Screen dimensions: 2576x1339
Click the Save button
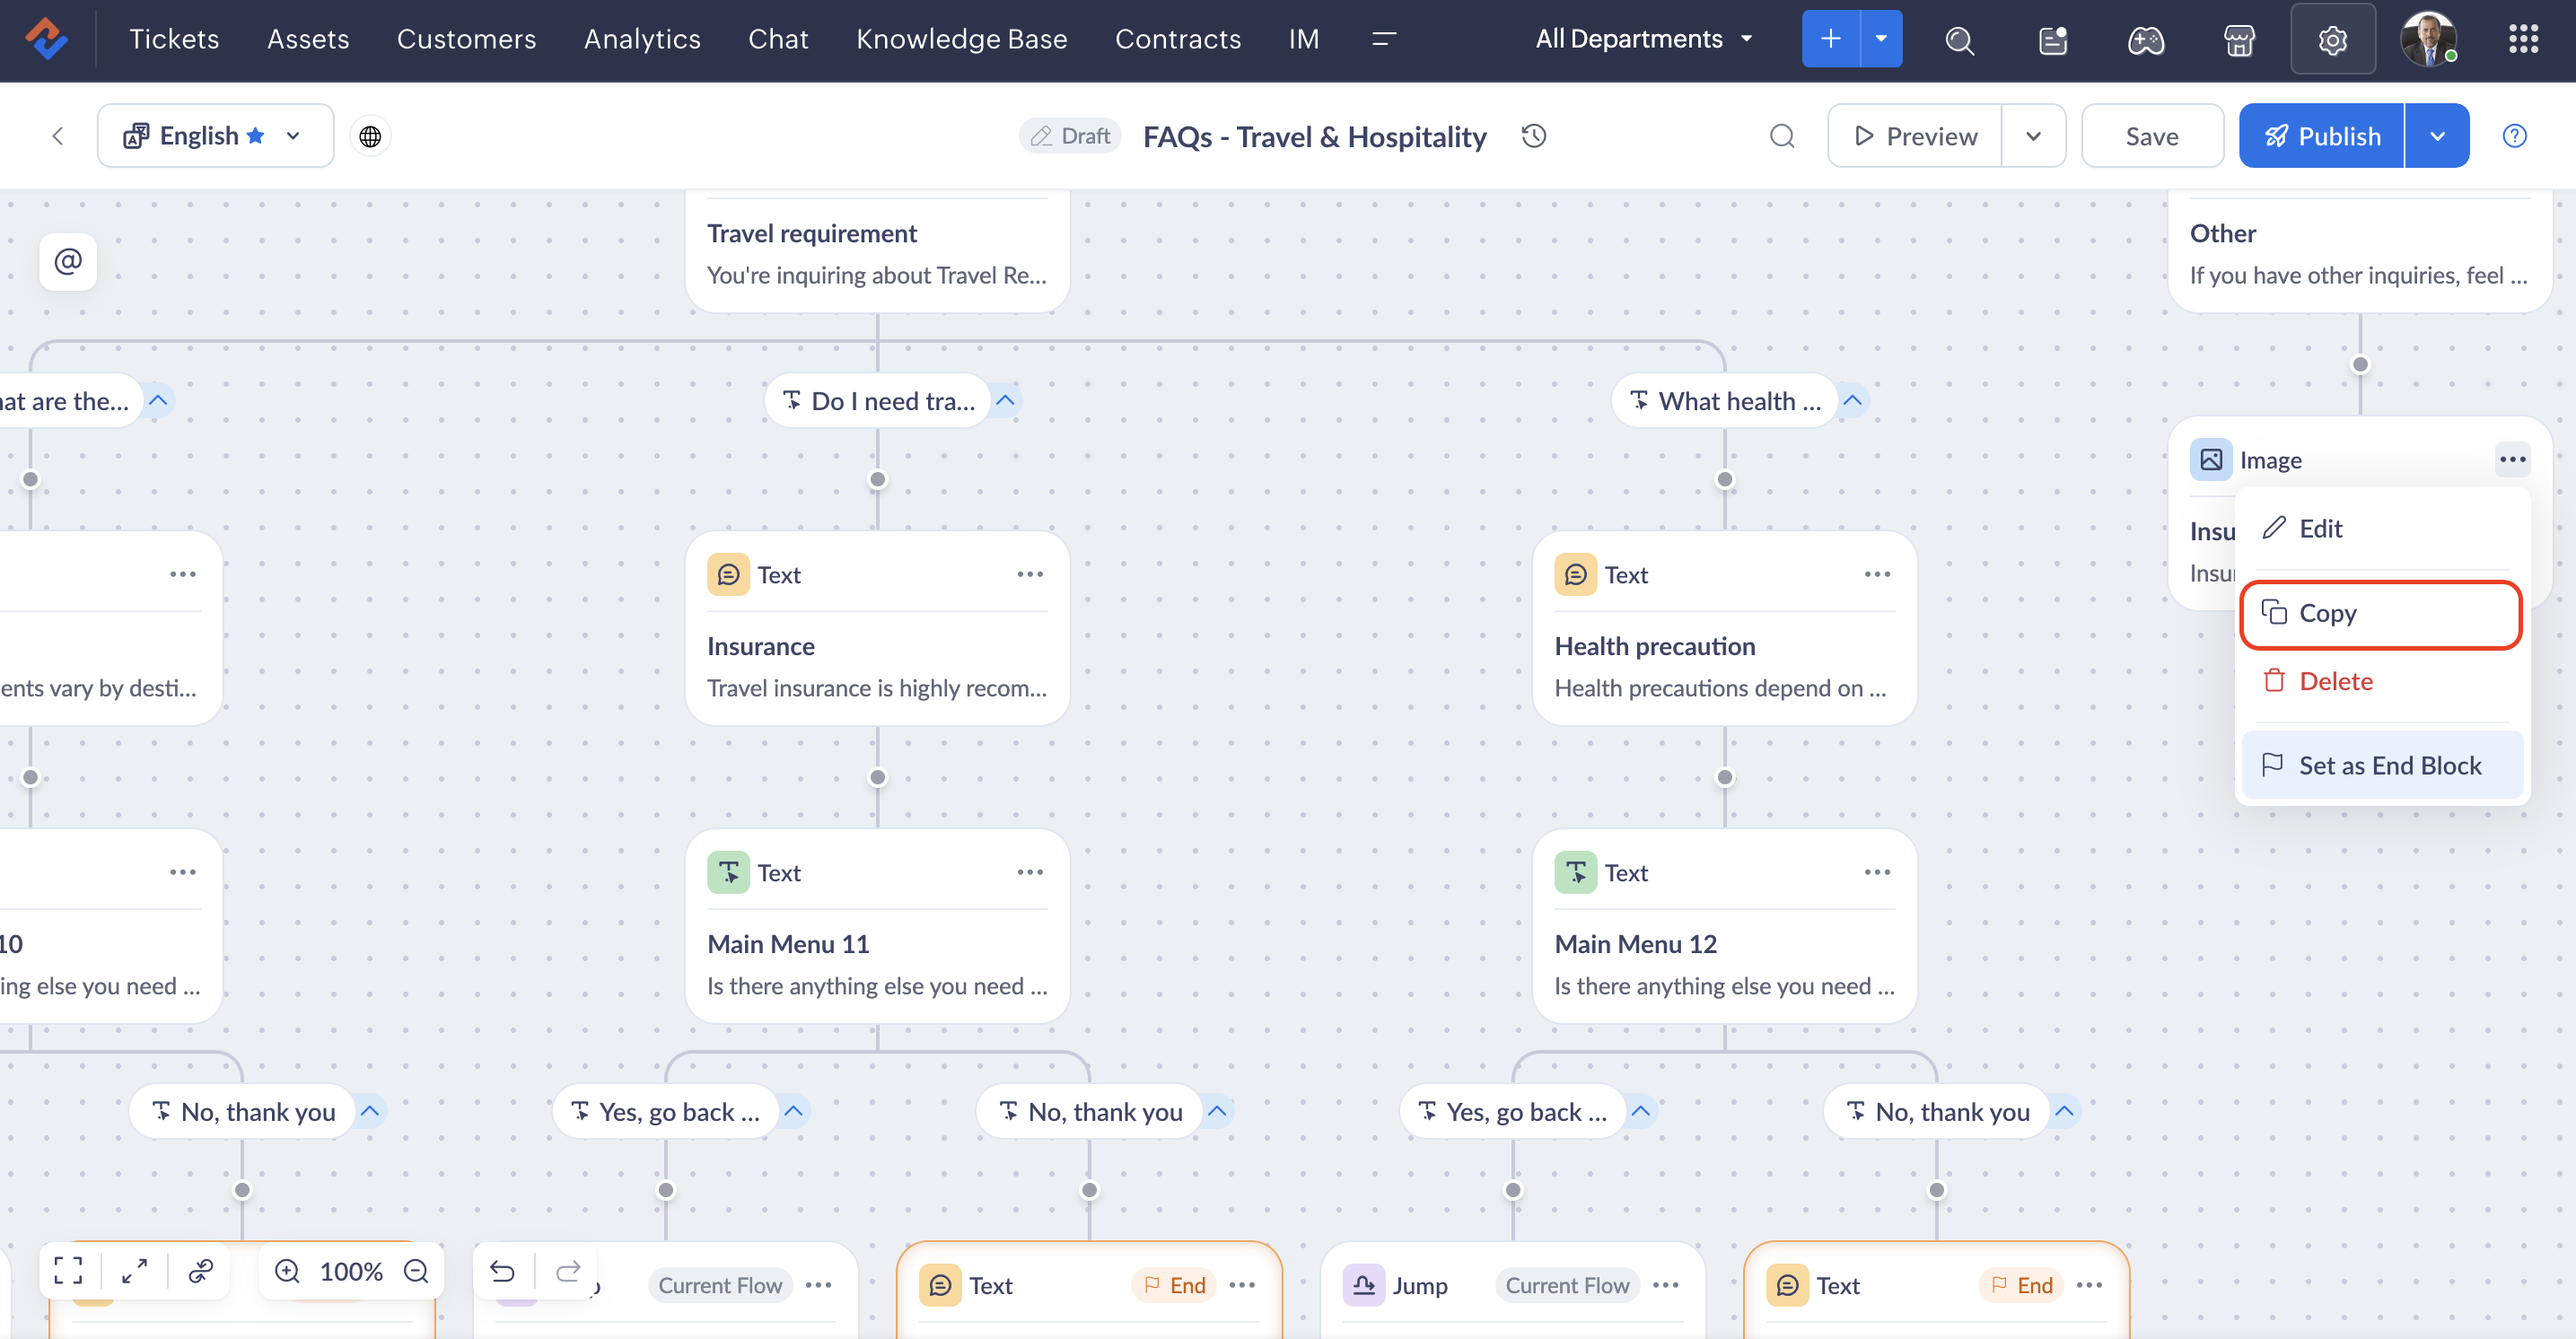pyautogui.click(x=2151, y=136)
